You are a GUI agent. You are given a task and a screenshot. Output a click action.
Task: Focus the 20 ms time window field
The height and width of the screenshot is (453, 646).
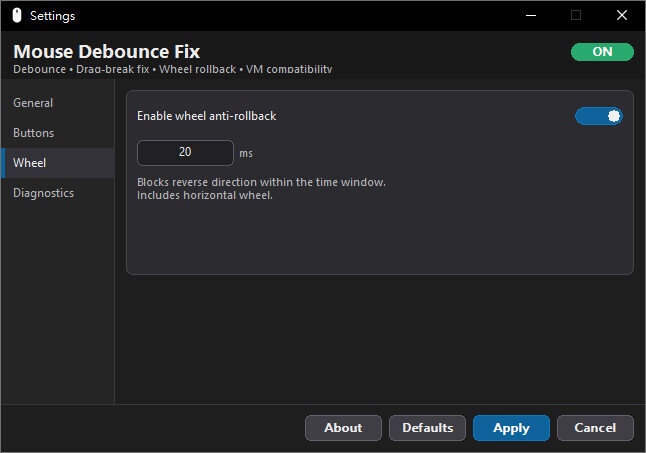[x=185, y=153]
